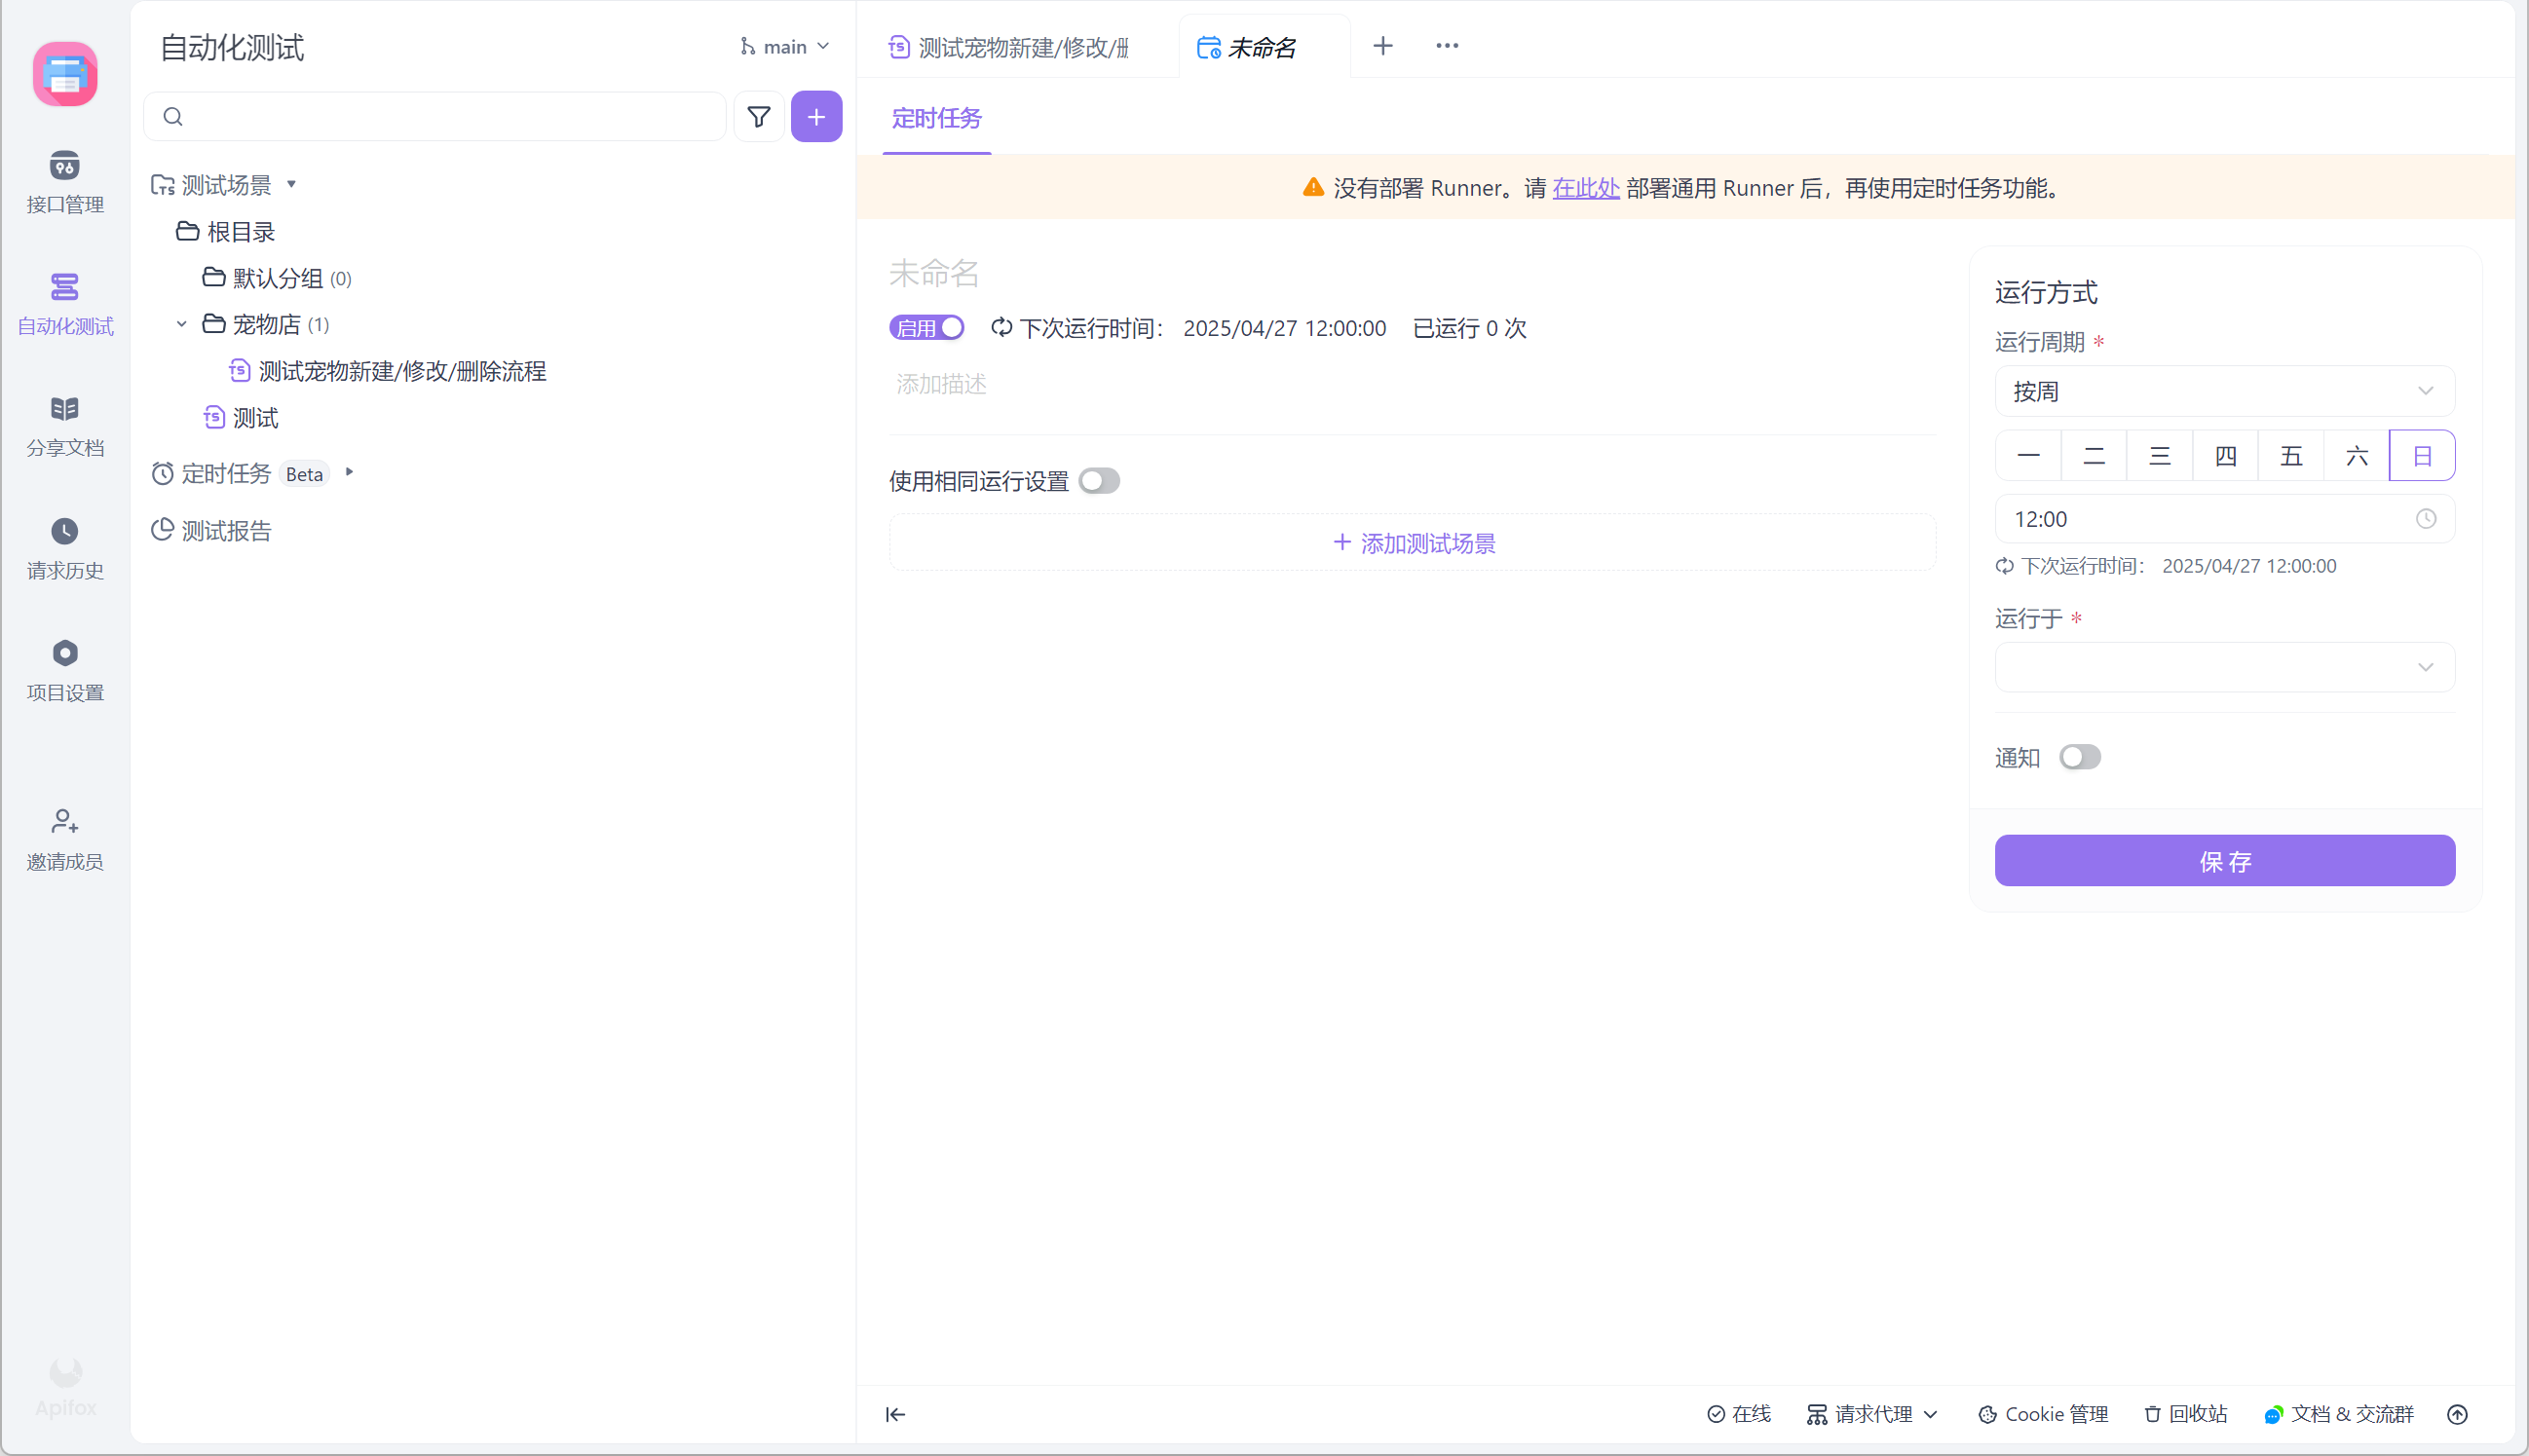Collapse sidebar with bottom arrow icon
The height and width of the screenshot is (1456, 2529).
(895, 1414)
